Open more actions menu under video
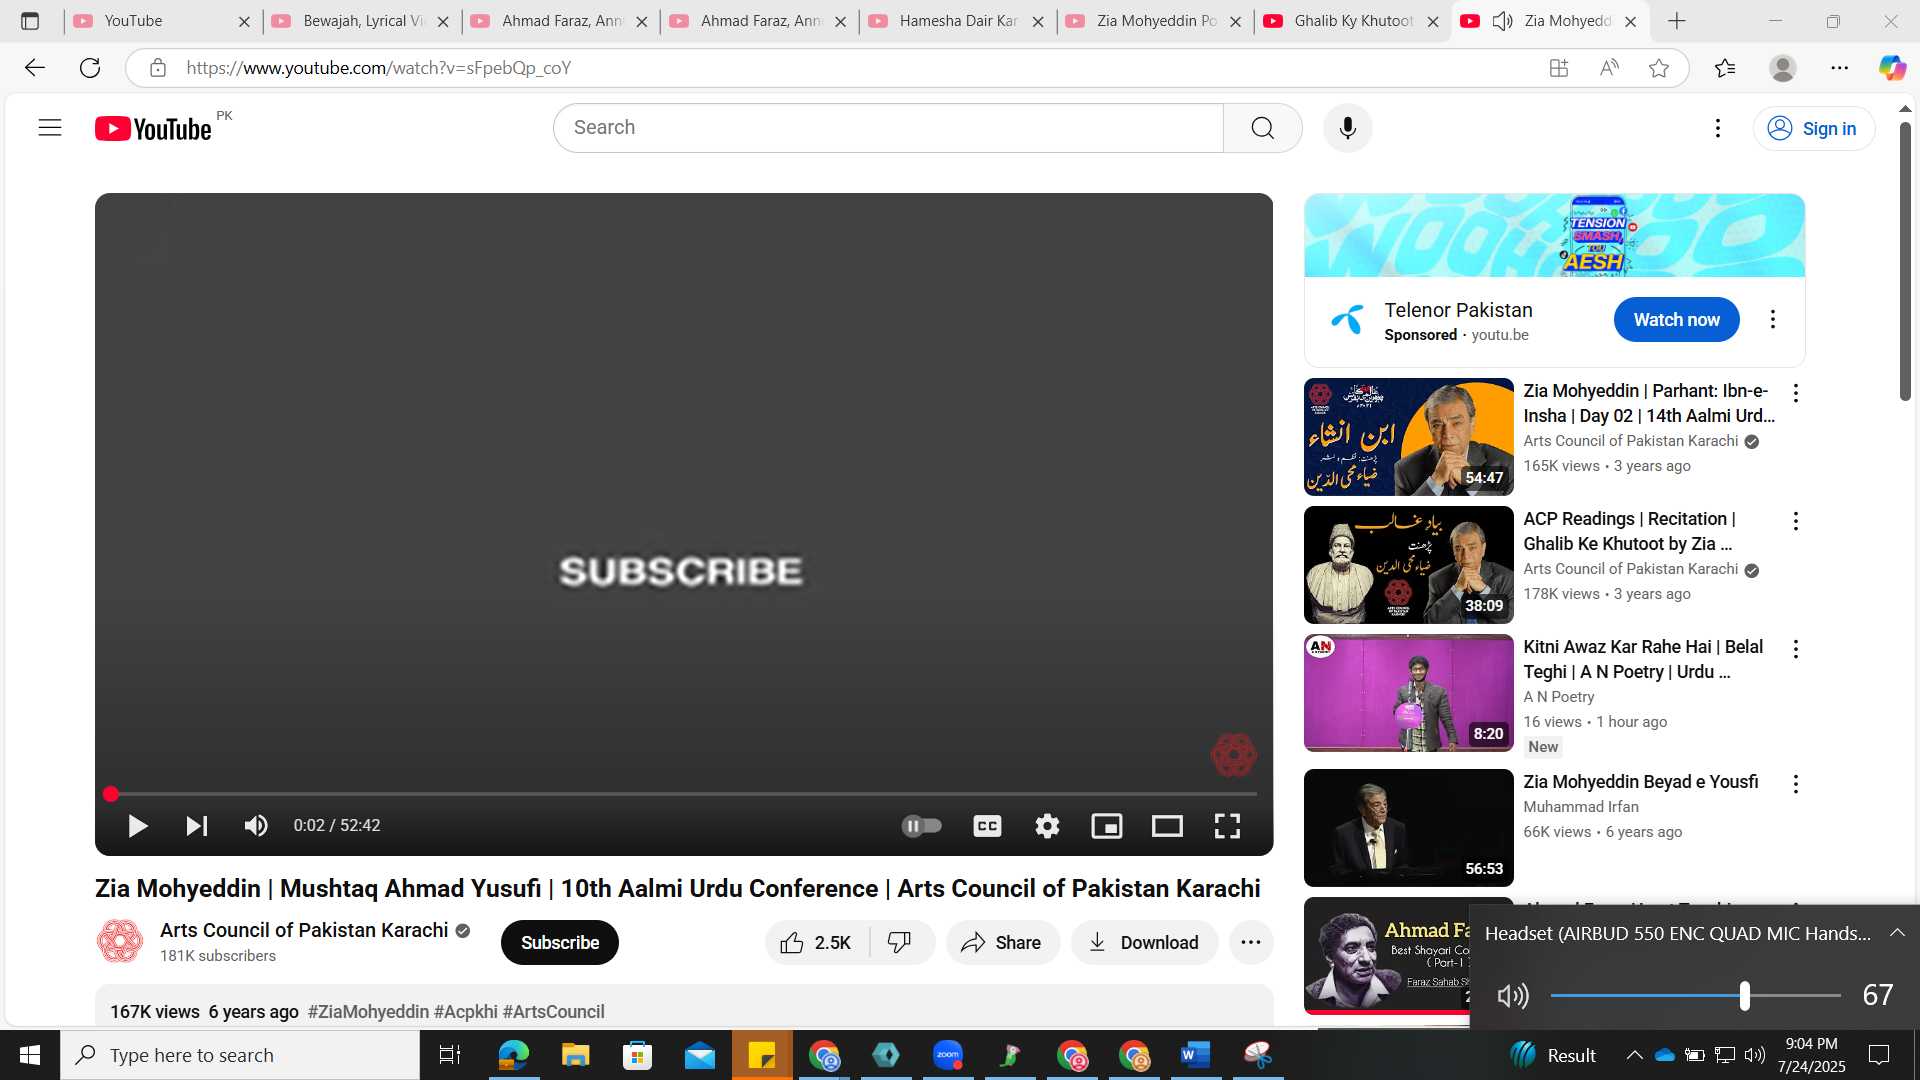This screenshot has height=1080, width=1920. [x=1251, y=943]
